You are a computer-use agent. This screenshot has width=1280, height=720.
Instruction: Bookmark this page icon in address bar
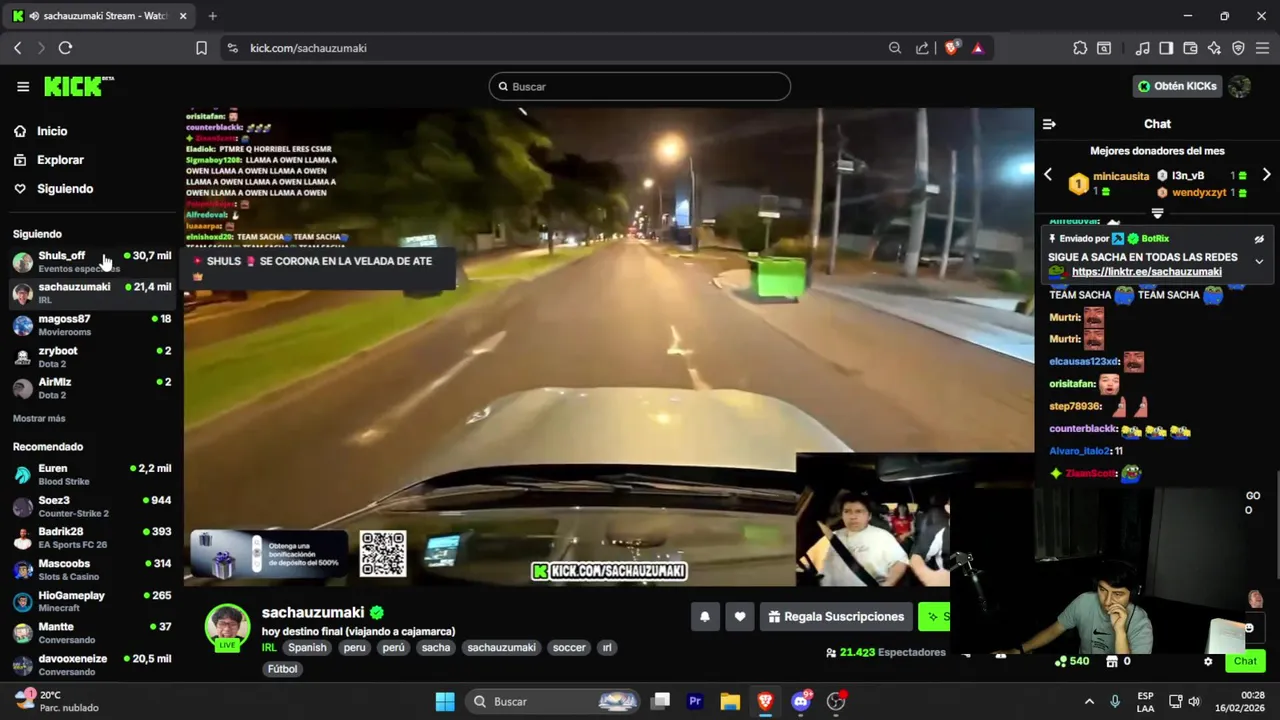pyautogui.click(x=201, y=48)
